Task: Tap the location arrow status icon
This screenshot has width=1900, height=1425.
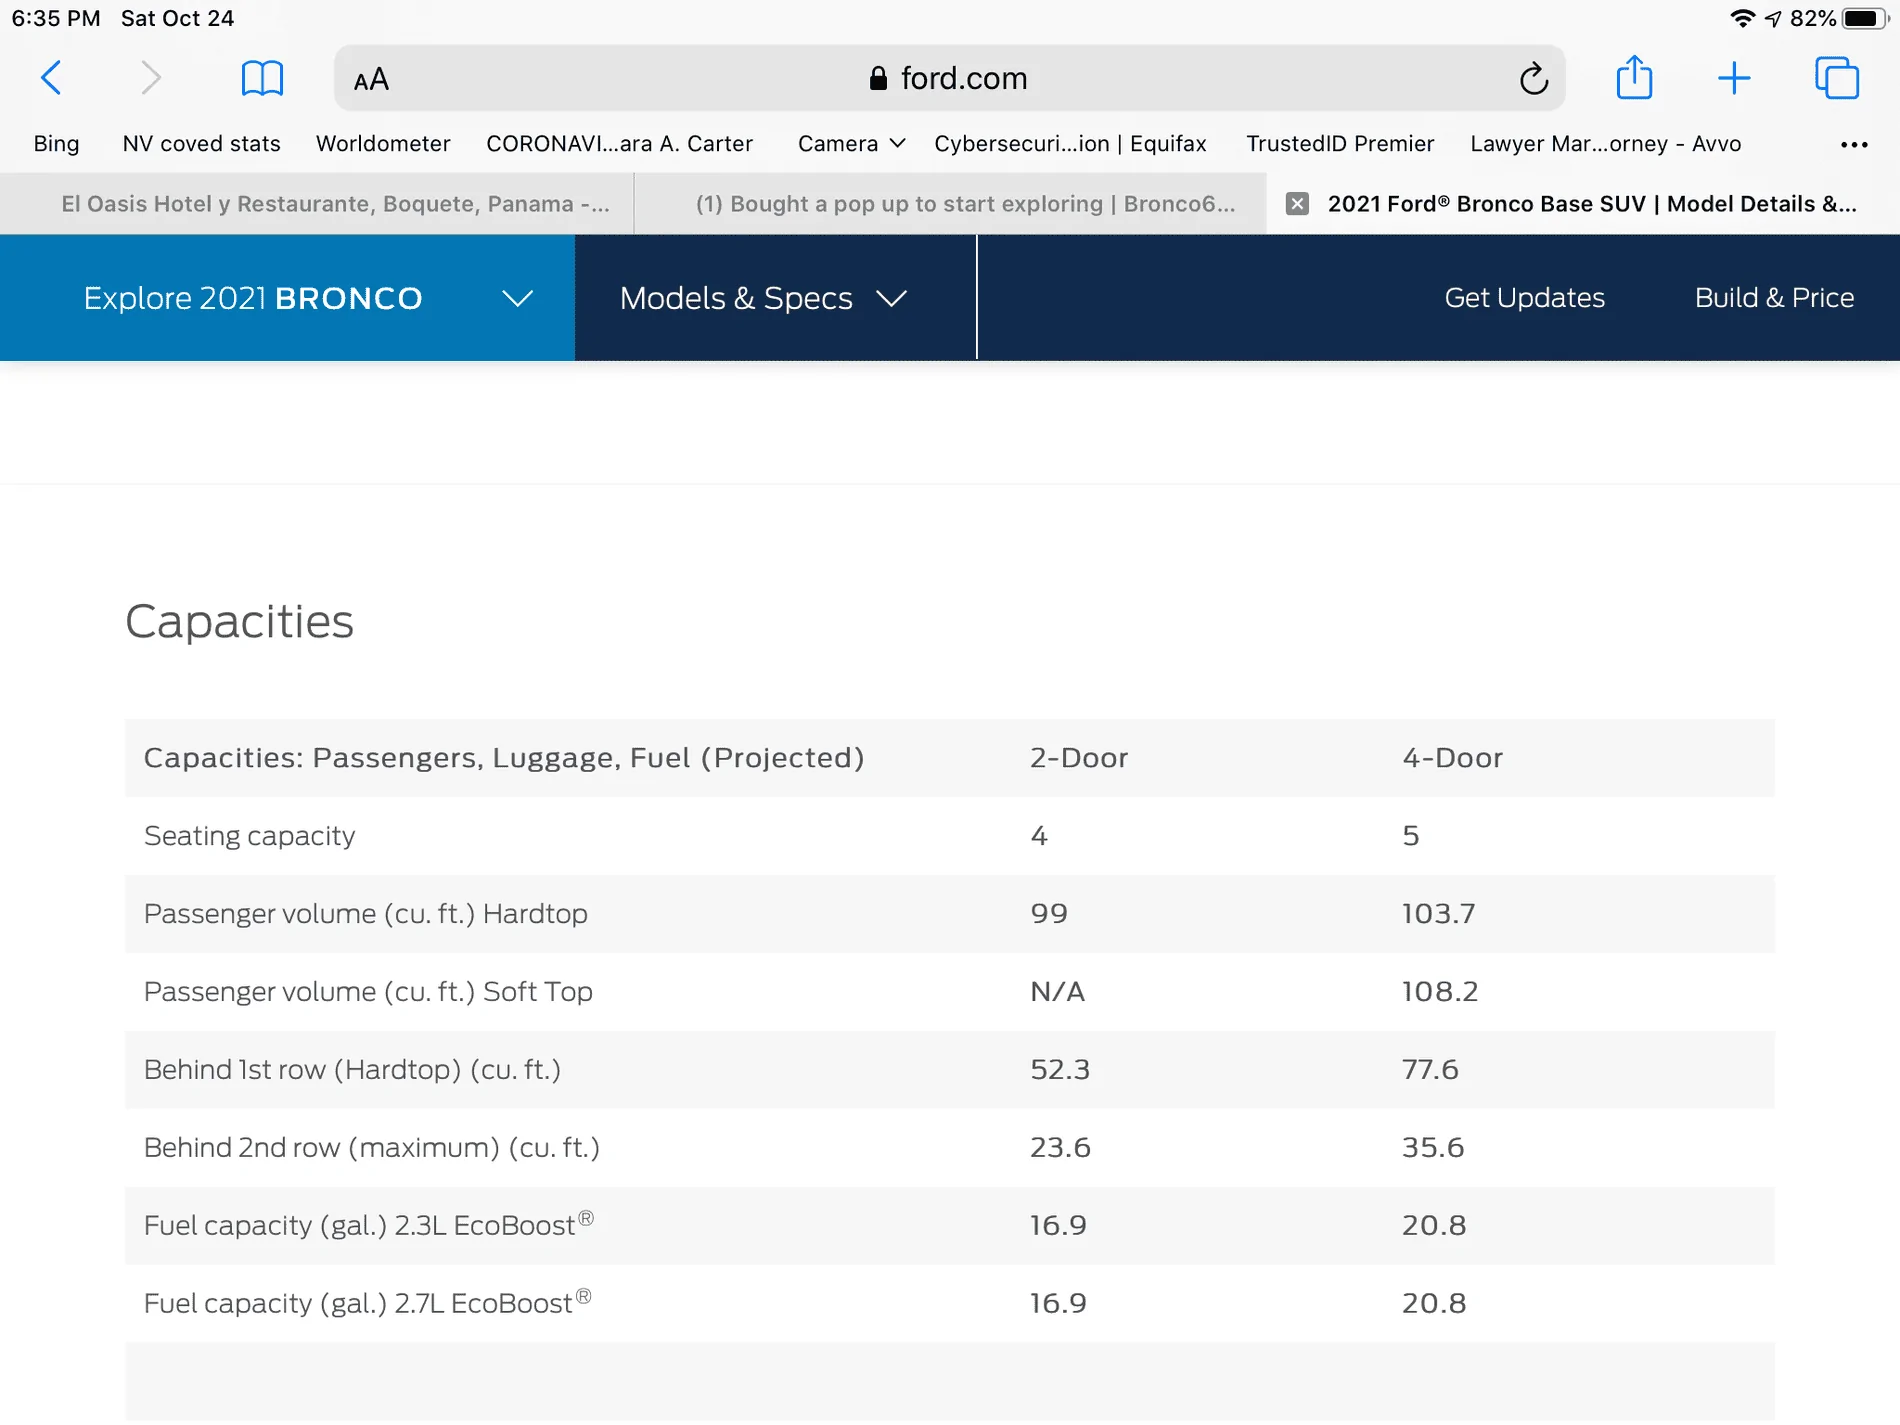Action: (1773, 18)
